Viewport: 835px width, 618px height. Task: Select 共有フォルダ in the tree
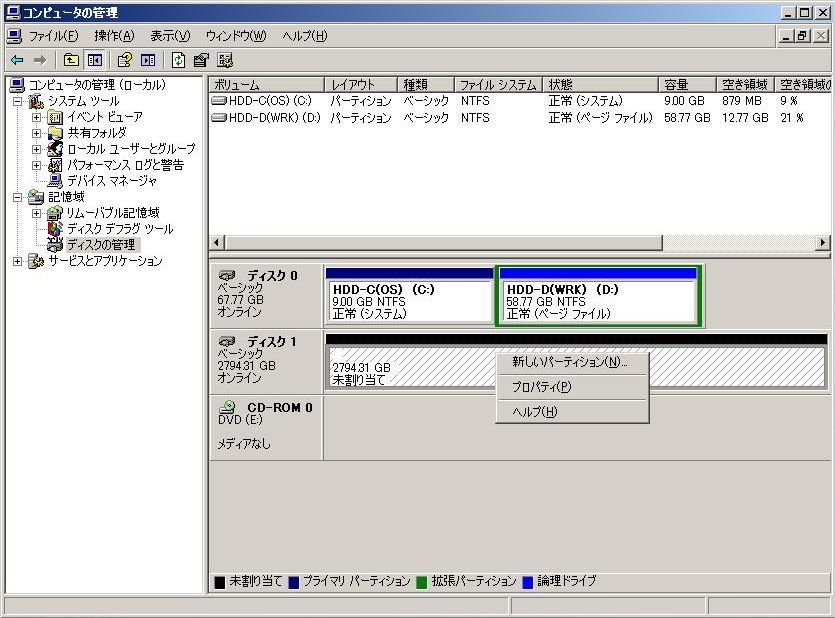pos(97,133)
